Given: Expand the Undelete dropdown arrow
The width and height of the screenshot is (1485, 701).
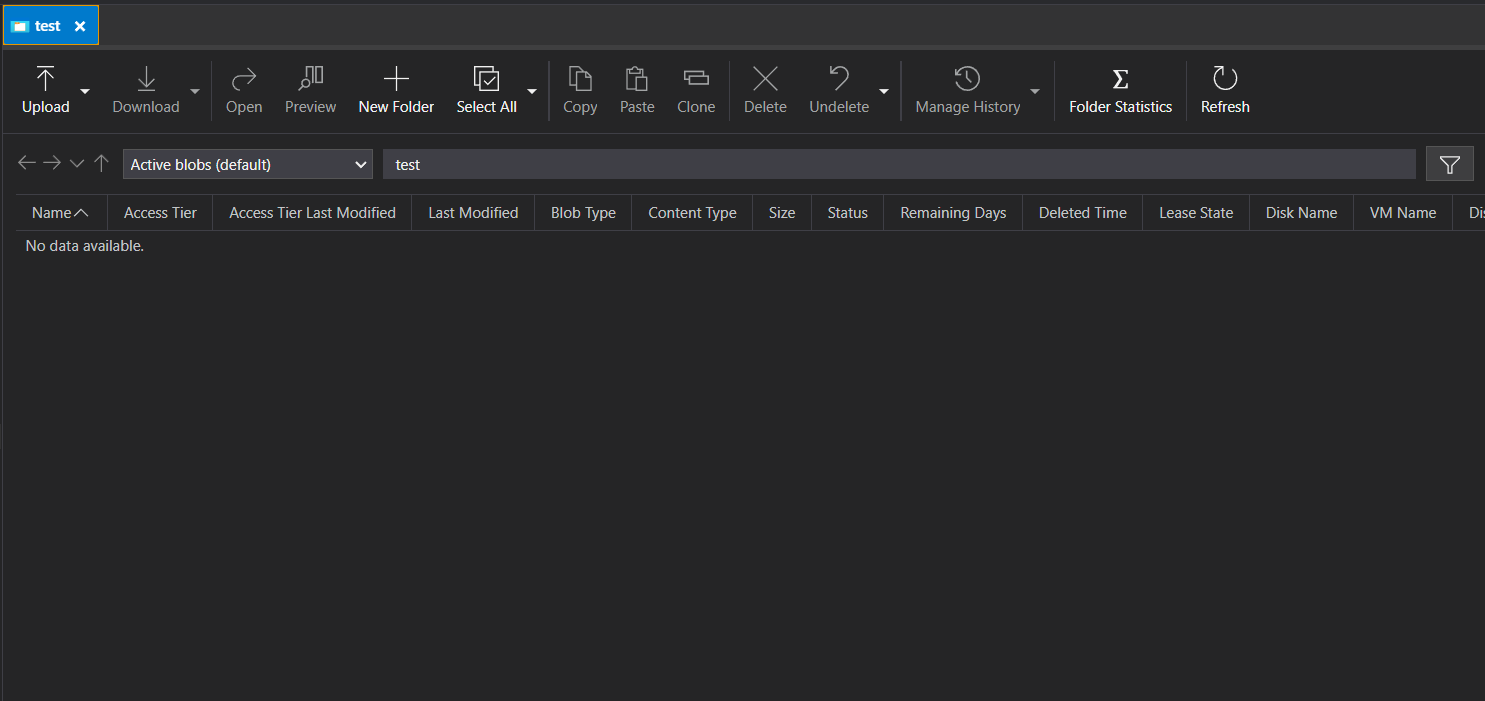Looking at the screenshot, I should click(884, 91).
